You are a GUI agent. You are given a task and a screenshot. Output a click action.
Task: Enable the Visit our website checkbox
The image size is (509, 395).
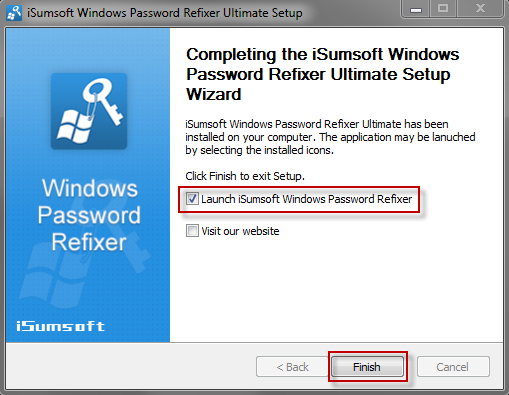click(192, 231)
